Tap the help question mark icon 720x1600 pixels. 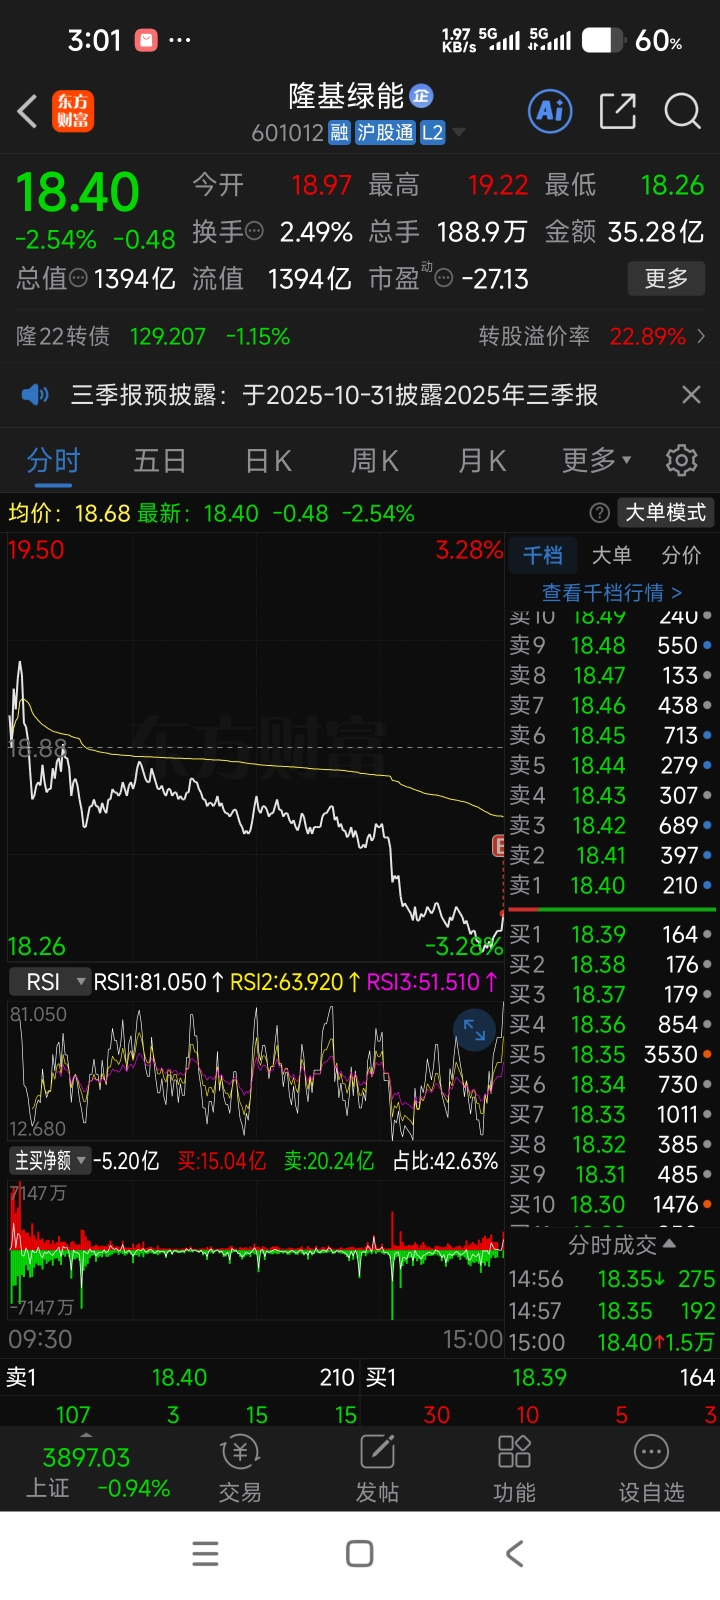600,513
